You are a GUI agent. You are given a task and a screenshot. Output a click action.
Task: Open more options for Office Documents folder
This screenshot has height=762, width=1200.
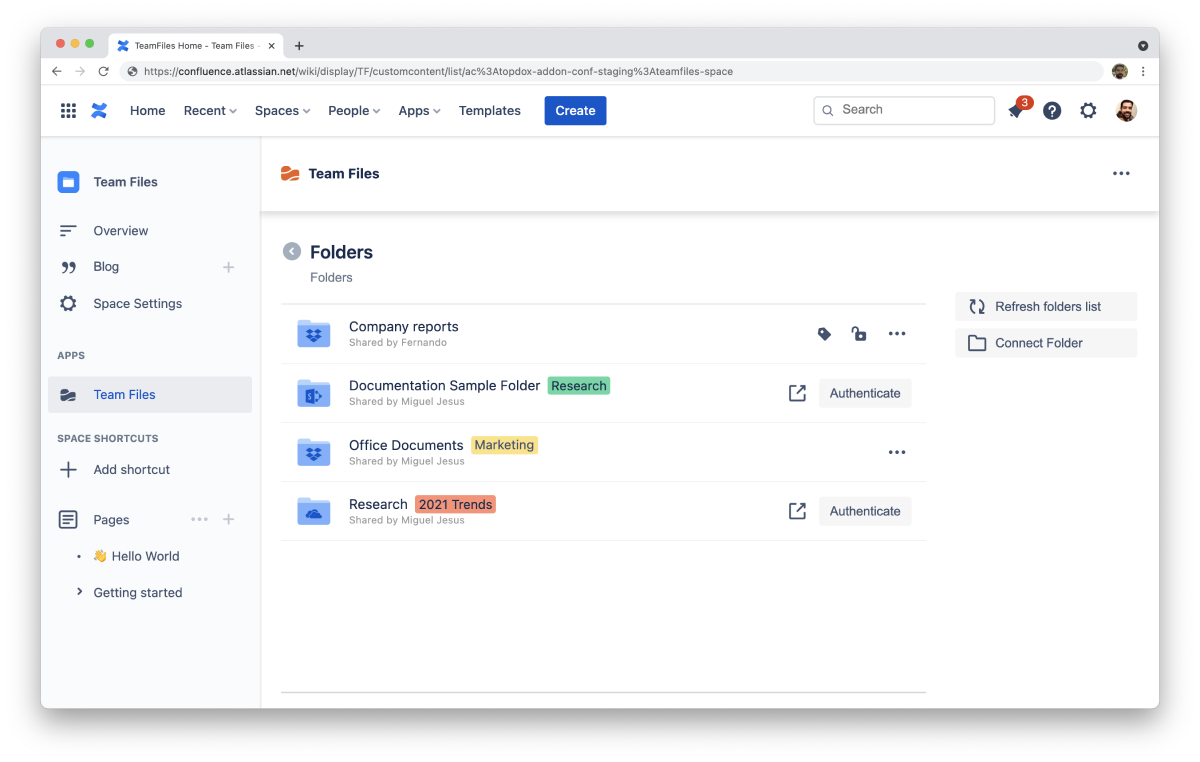pos(897,452)
